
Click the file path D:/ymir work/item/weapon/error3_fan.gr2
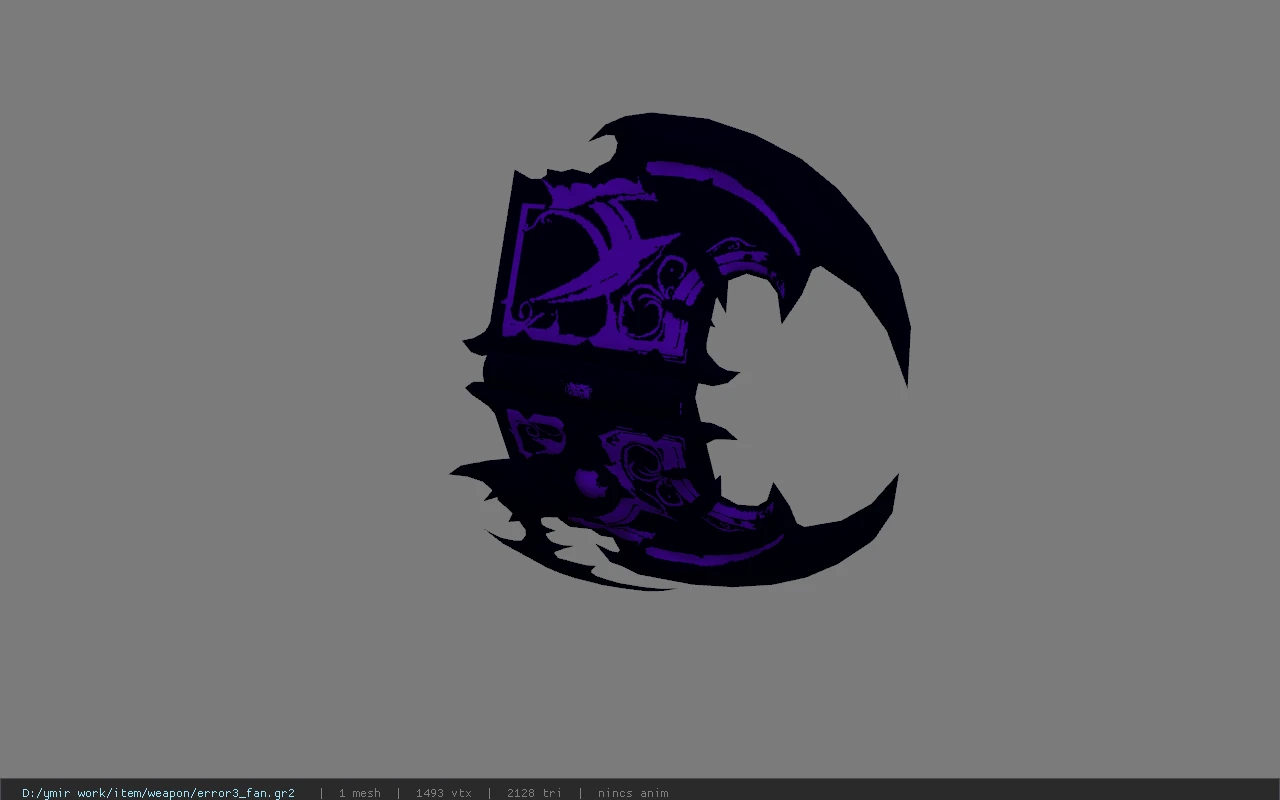coord(158,793)
